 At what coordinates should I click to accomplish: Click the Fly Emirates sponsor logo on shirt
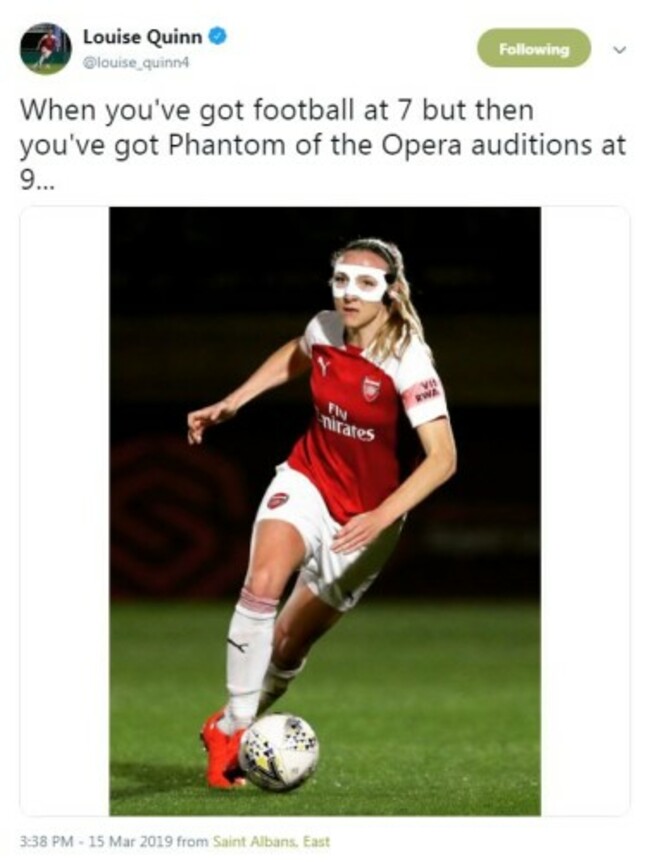(346, 424)
